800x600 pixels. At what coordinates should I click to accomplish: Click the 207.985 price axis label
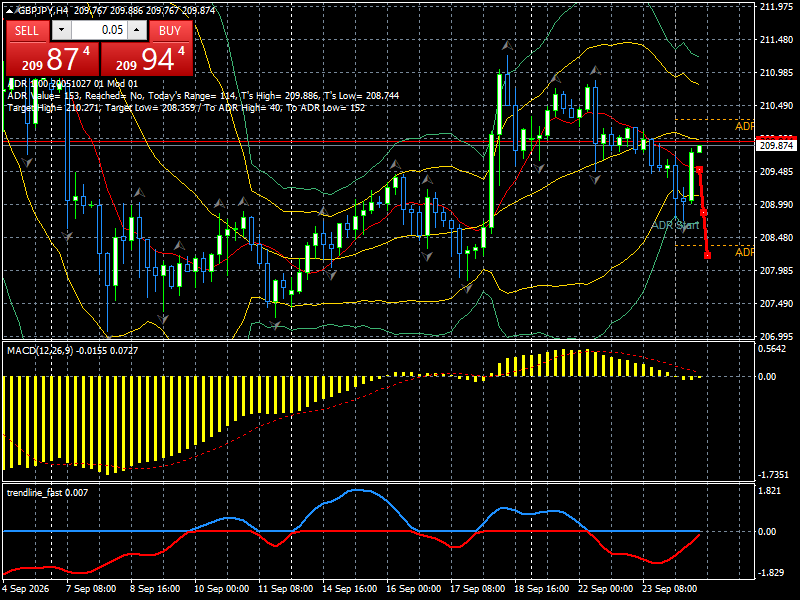tap(776, 270)
